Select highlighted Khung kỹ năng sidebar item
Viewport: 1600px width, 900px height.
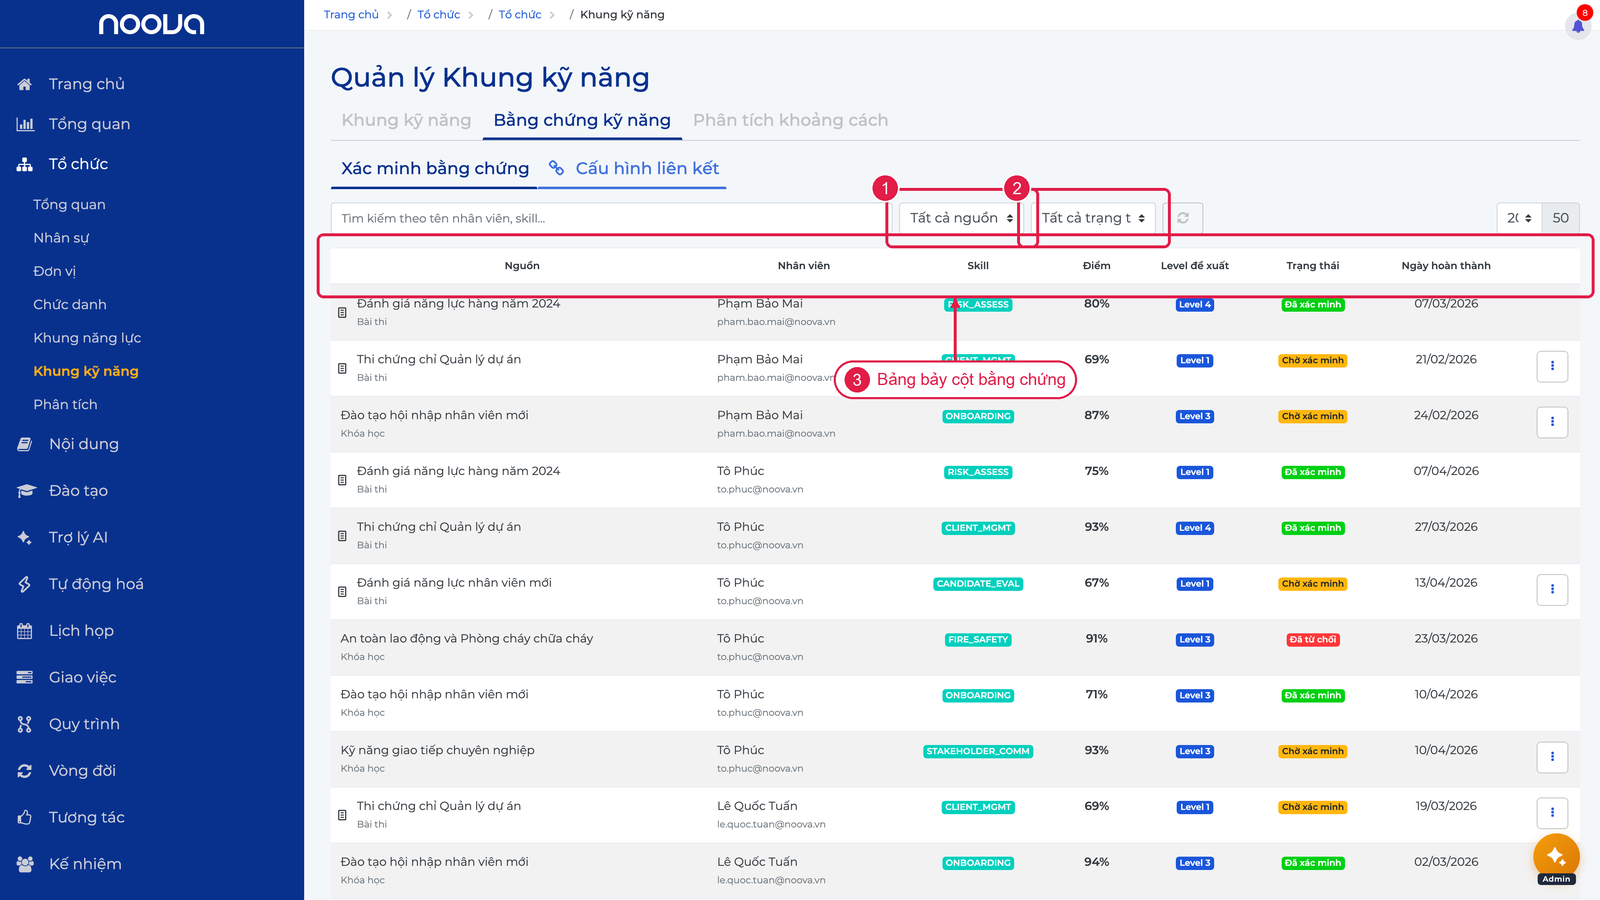[x=86, y=371]
